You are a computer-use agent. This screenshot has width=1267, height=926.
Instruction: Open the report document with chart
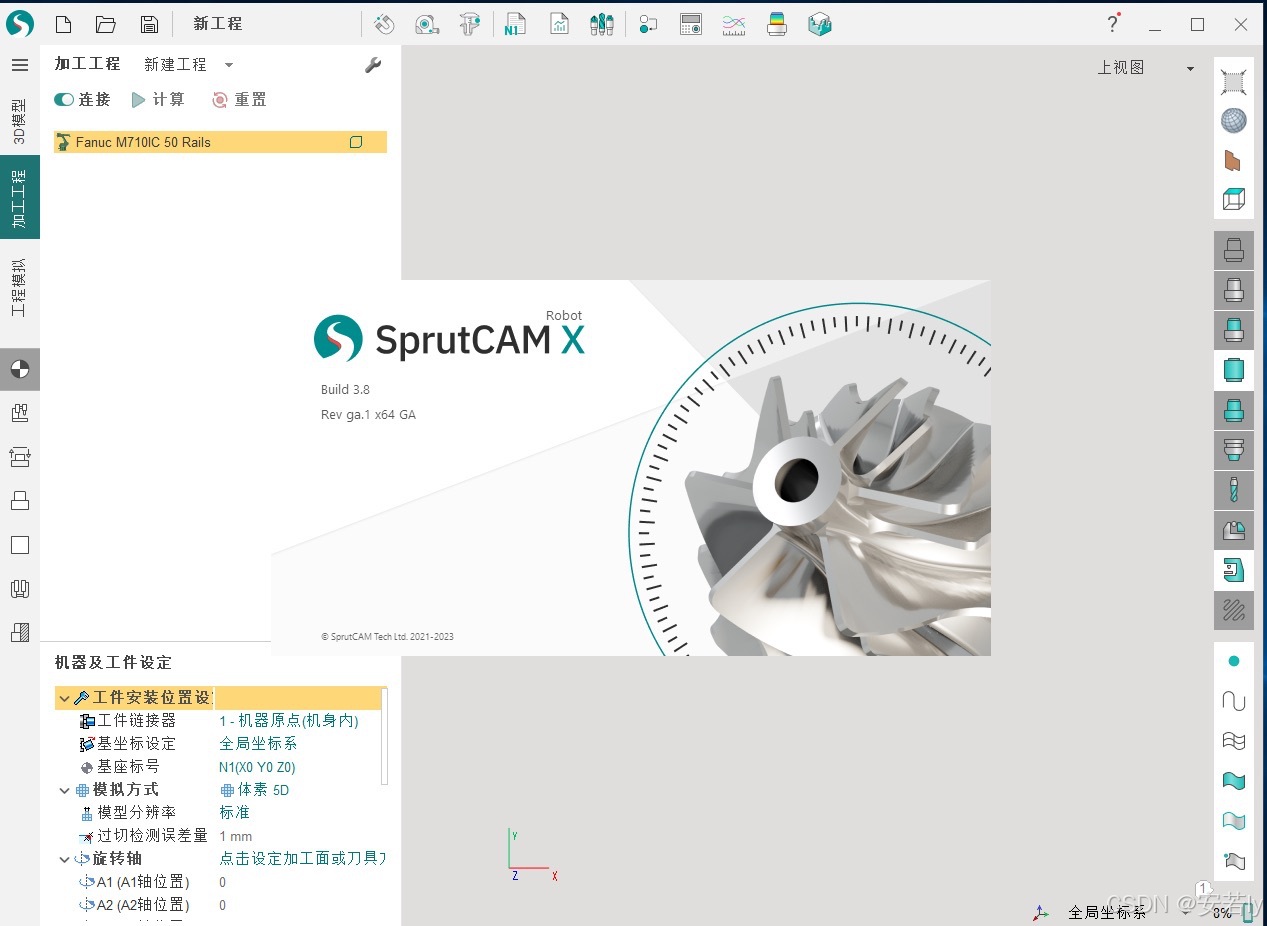click(559, 24)
